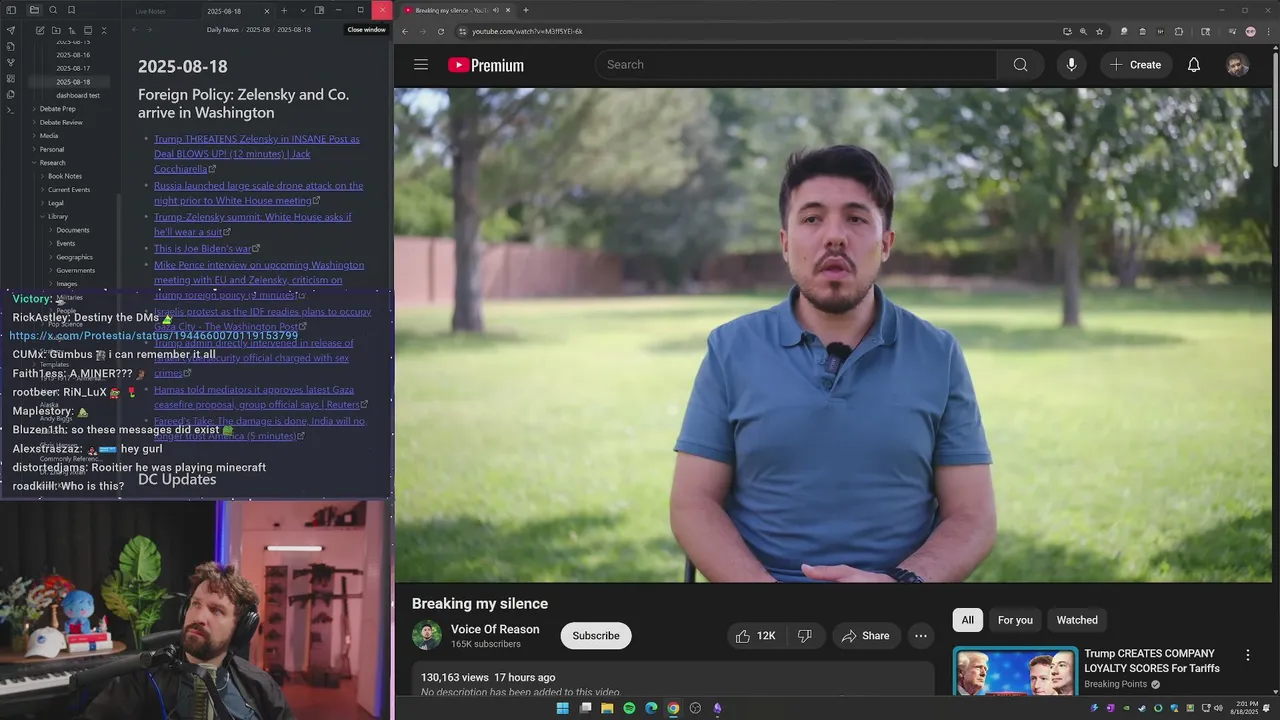Dislike the video with thumbs down

(x=804, y=636)
